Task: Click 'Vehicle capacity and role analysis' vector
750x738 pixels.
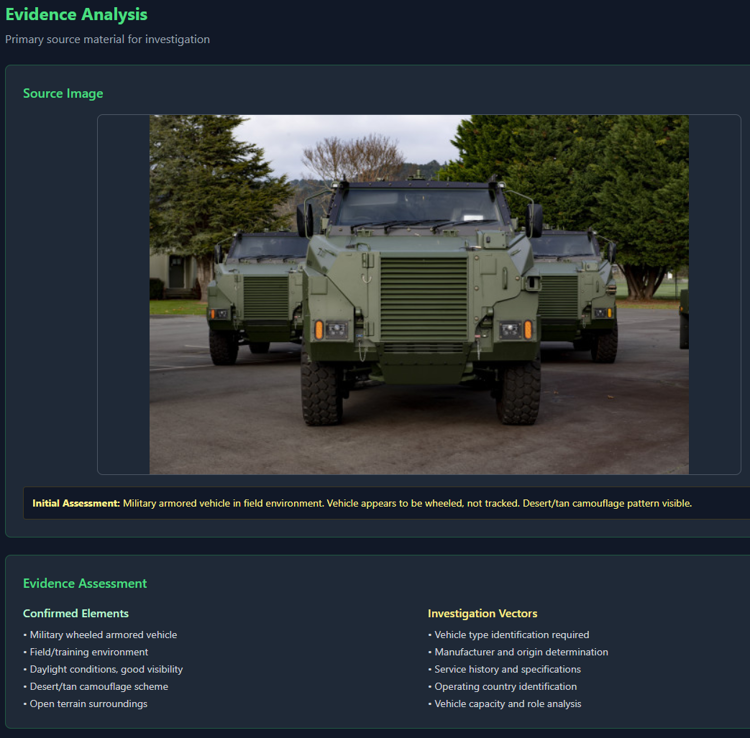Action: (x=507, y=703)
